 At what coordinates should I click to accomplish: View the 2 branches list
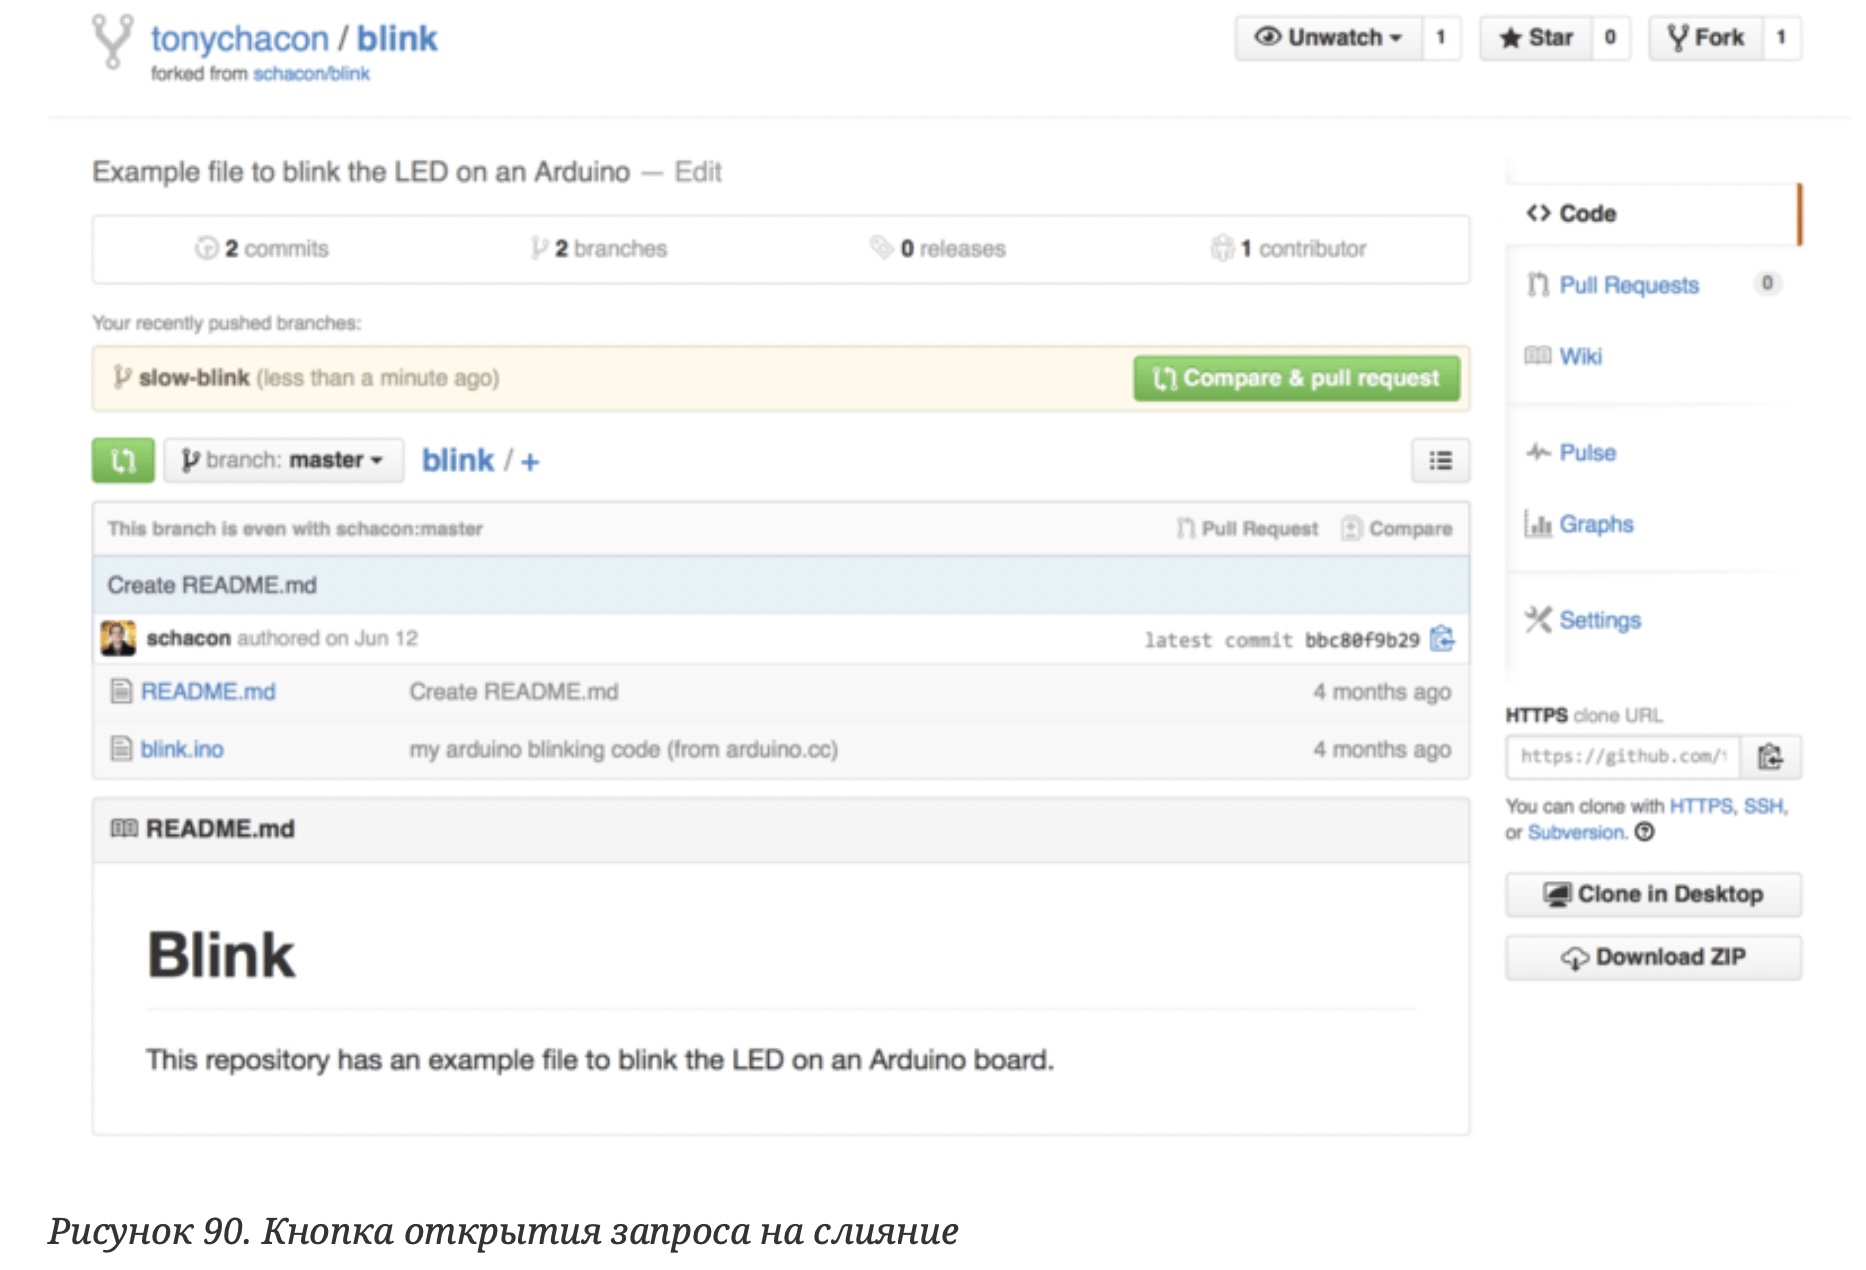599,248
